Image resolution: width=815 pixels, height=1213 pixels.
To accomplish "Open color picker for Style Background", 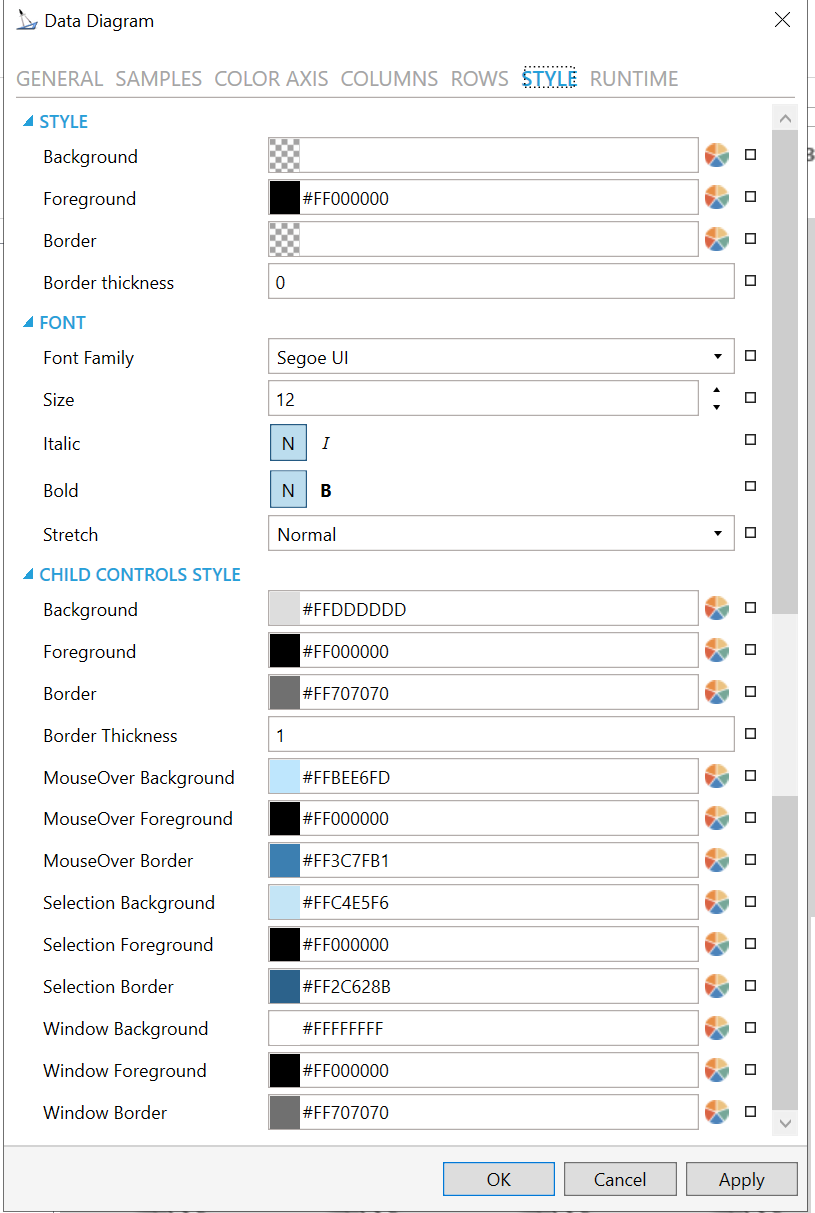I will pos(716,156).
